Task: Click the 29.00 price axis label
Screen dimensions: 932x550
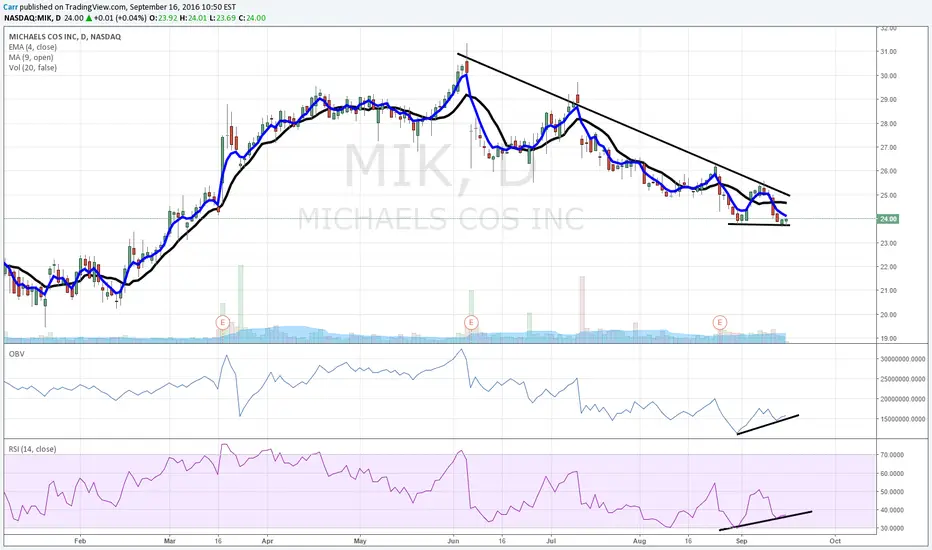Action: 888,100
